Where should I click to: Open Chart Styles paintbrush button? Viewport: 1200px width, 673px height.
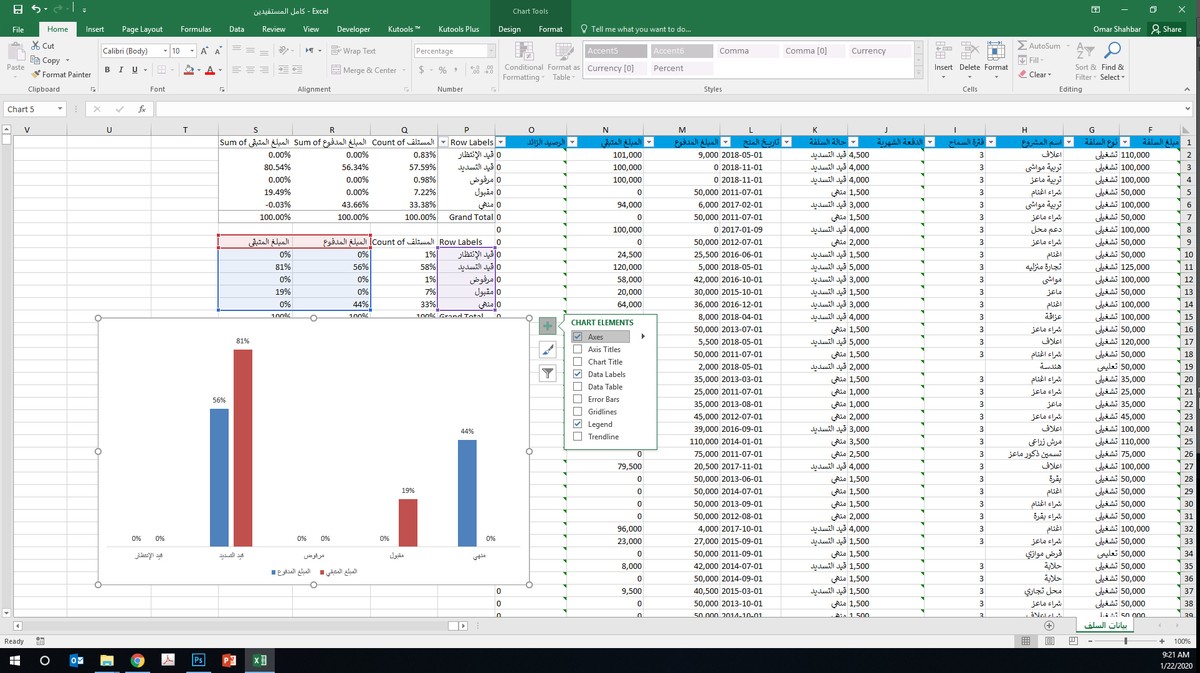[547, 349]
